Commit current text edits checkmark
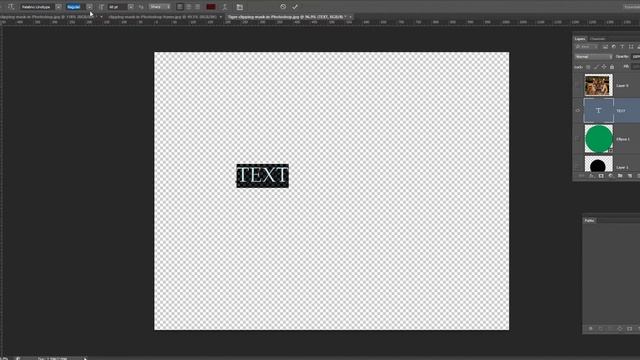The height and width of the screenshot is (360, 640). (x=295, y=7)
